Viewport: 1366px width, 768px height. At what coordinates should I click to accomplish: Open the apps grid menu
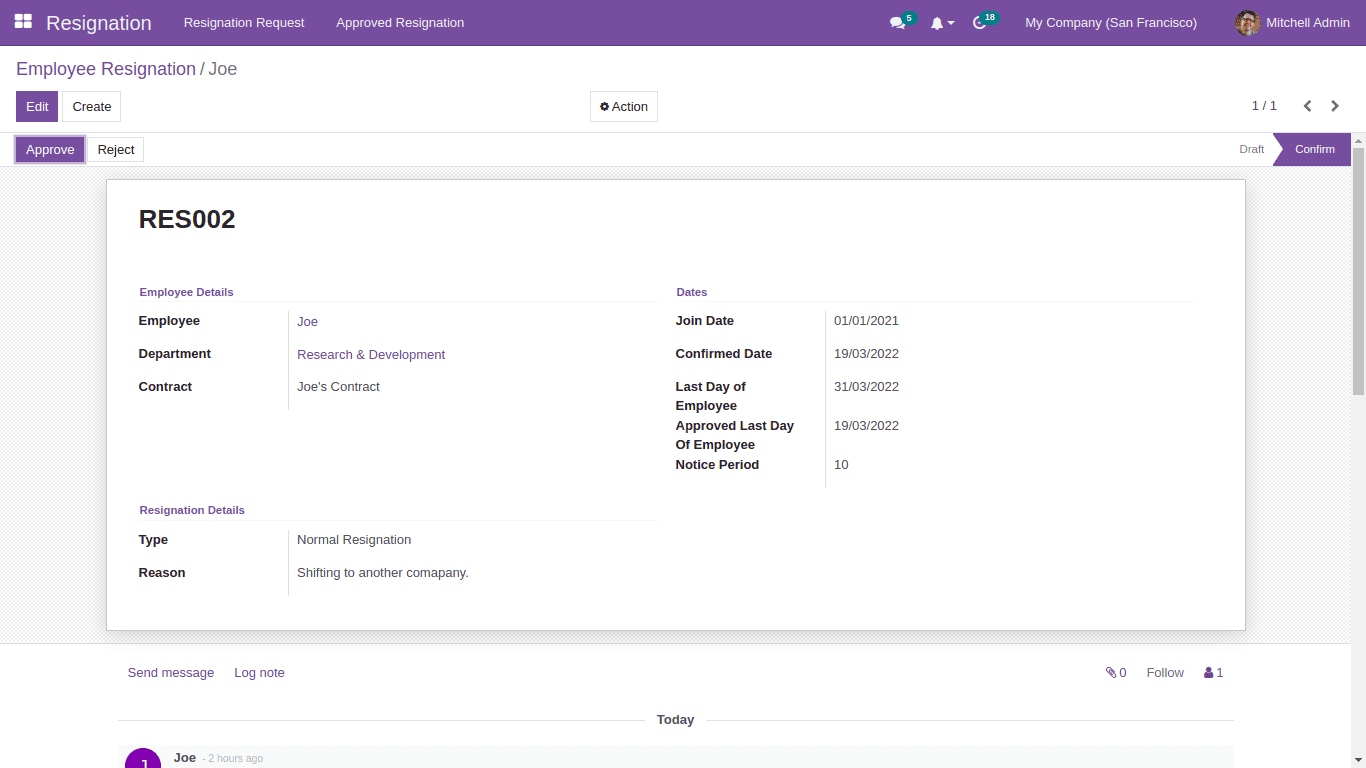click(22, 22)
